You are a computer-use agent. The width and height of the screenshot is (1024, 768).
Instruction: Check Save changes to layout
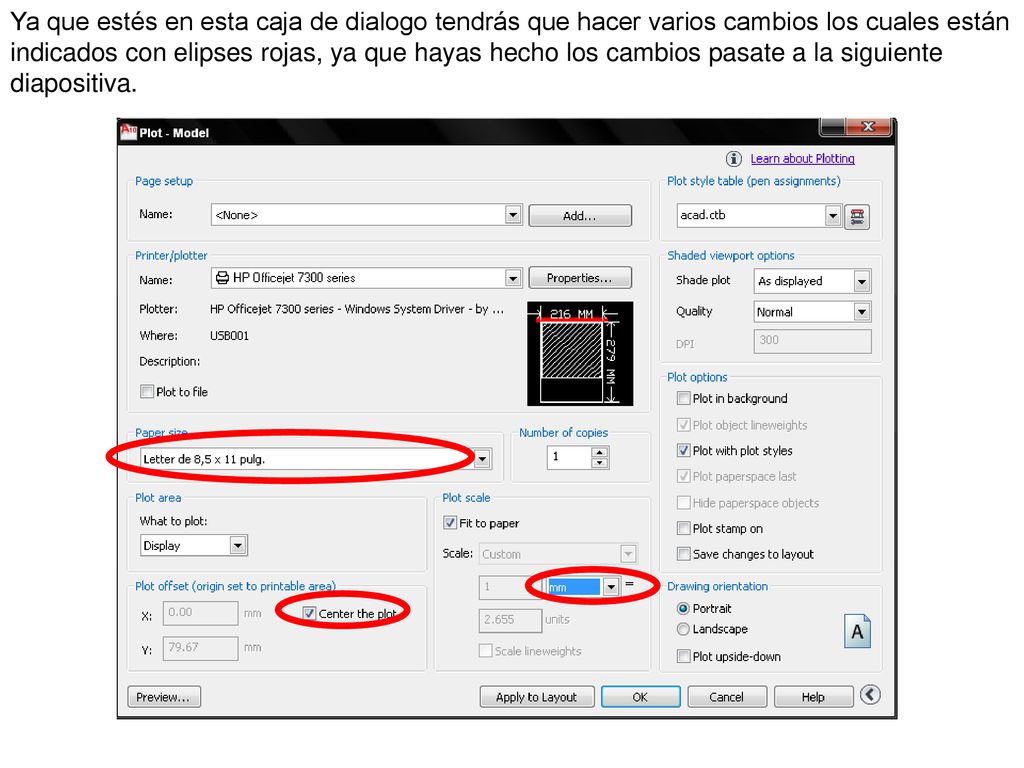[683, 554]
